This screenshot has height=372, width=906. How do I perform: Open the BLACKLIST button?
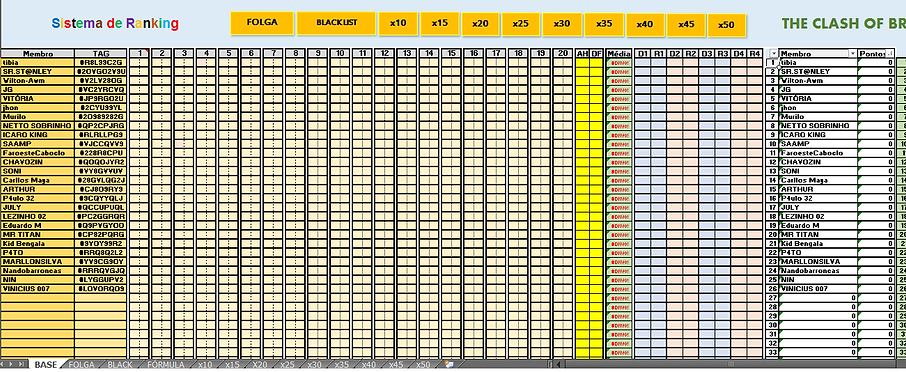tap(336, 23)
